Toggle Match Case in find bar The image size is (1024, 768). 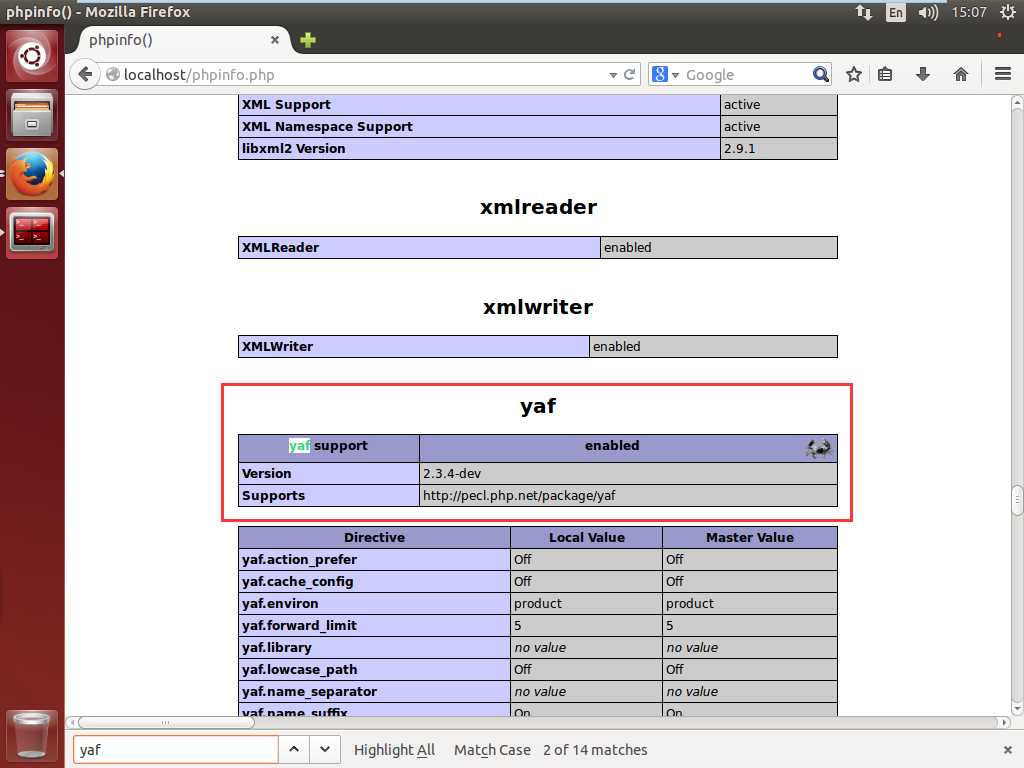(492, 750)
